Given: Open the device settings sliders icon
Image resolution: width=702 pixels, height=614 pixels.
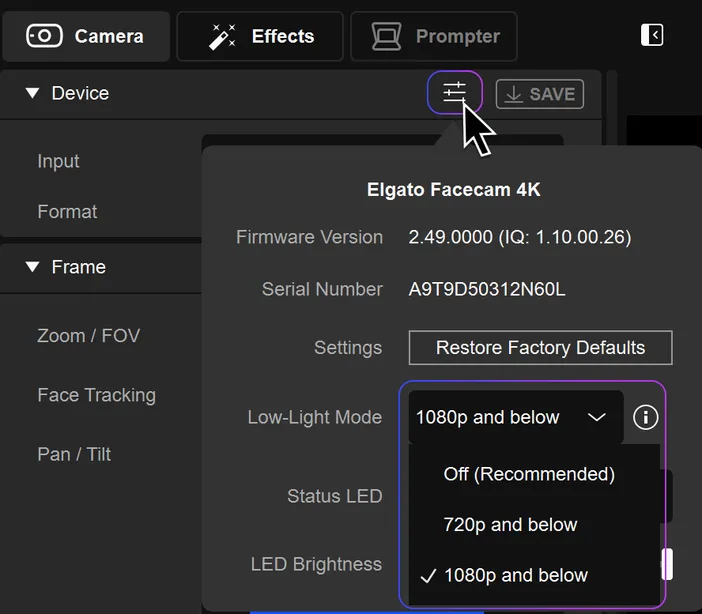Looking at the screenshot, I should point(454,92).
